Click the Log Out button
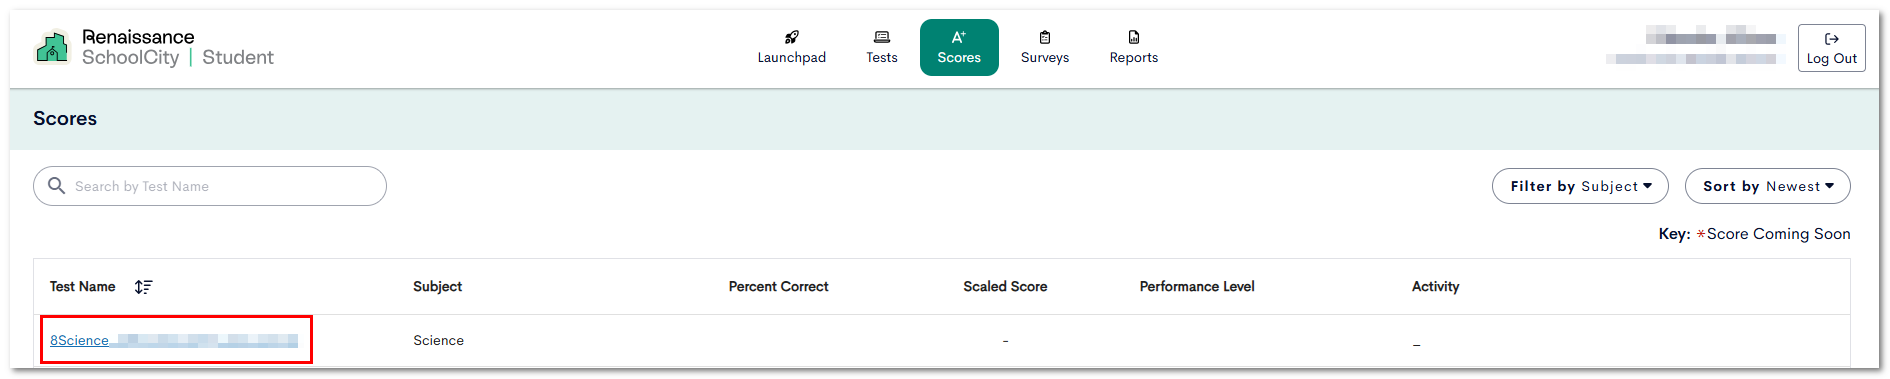The image size is (1890, 379). point(1831,48)
